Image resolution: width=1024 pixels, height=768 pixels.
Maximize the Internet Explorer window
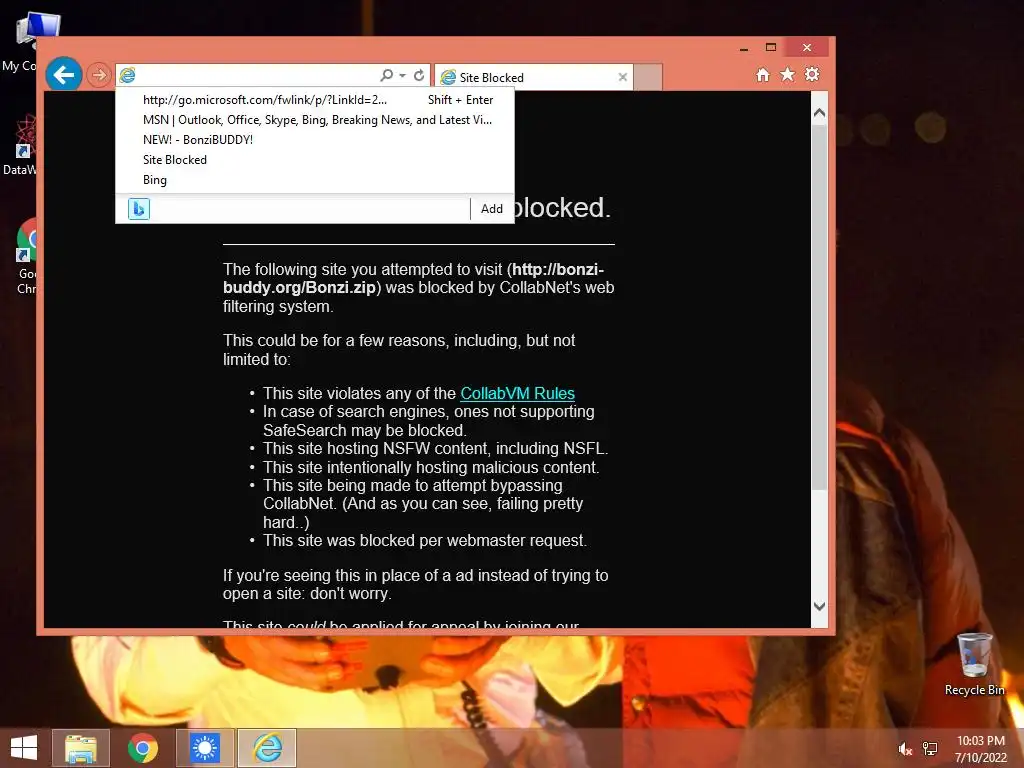[x=771, y=48]
